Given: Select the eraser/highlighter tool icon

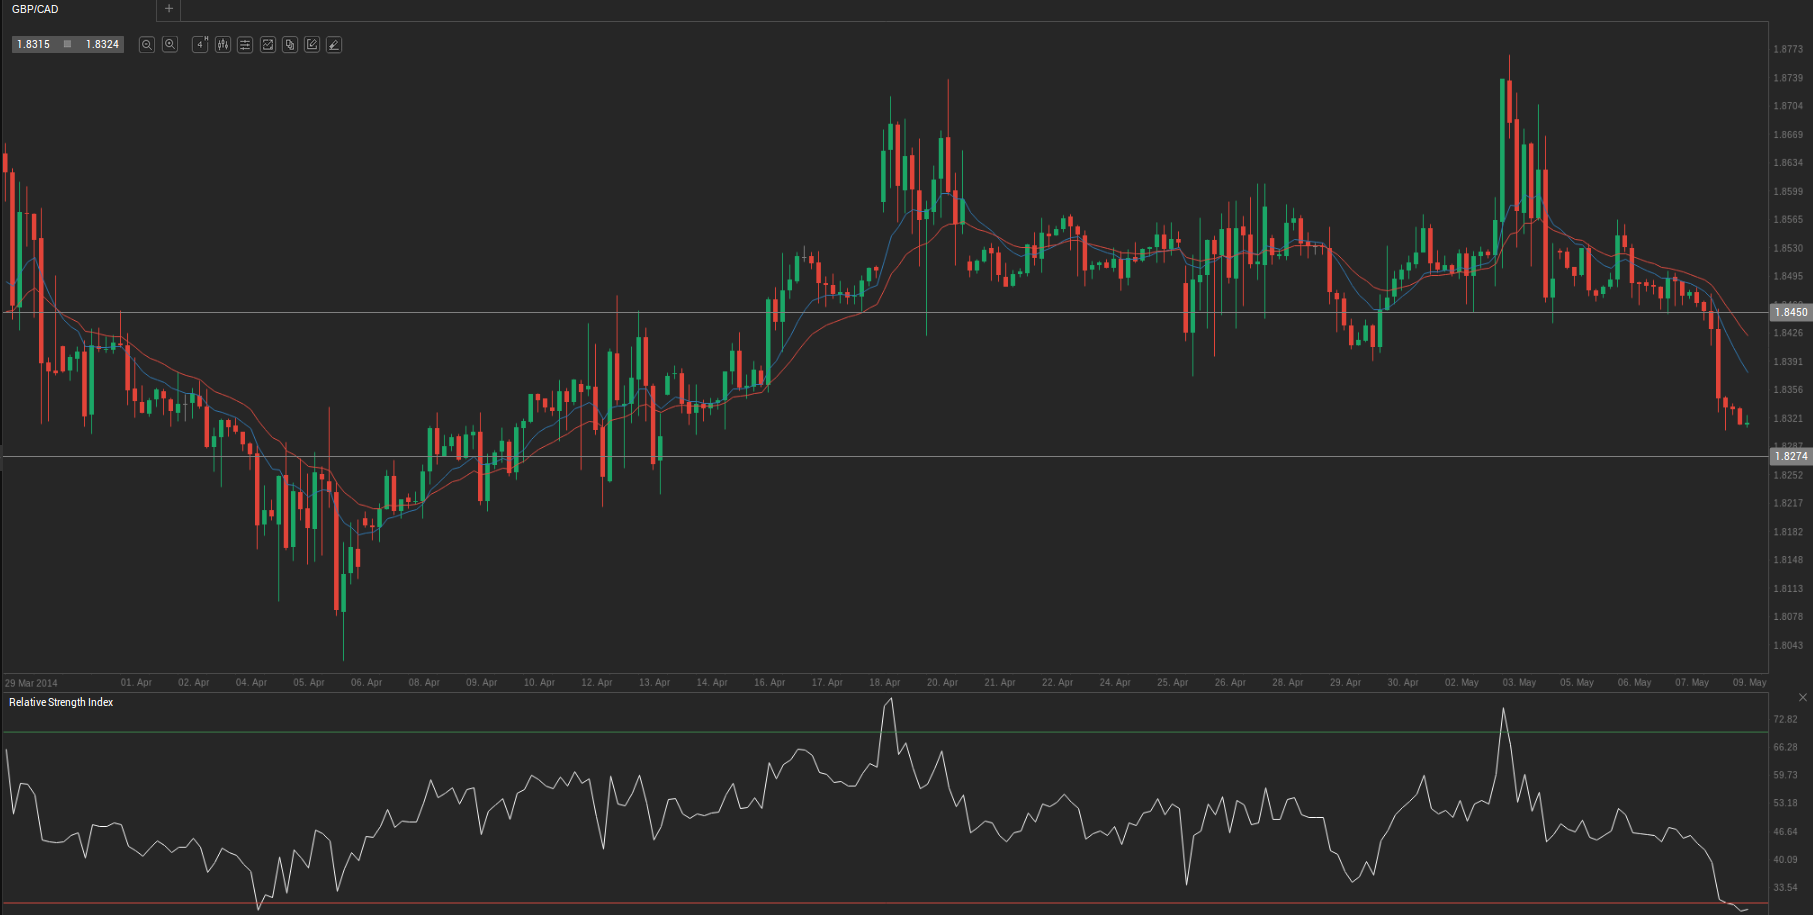Looking at the screenshot, I should click(x=334, y=45).
